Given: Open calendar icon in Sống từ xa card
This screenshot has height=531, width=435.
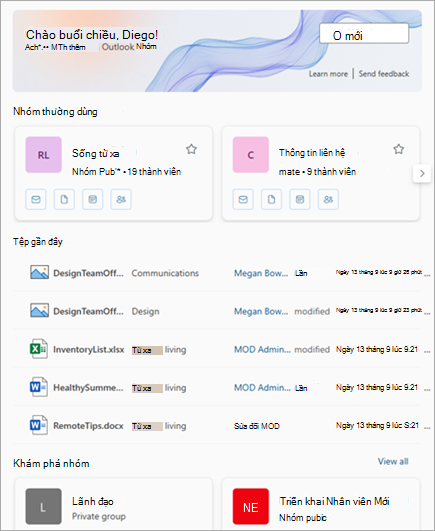Looking at the screenshot, I should pos(92,199).
